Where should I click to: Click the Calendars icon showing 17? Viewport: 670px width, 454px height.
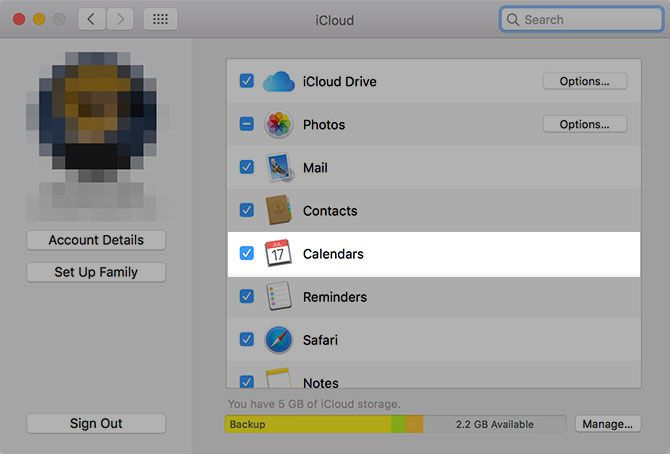click(x=278, y=253)
